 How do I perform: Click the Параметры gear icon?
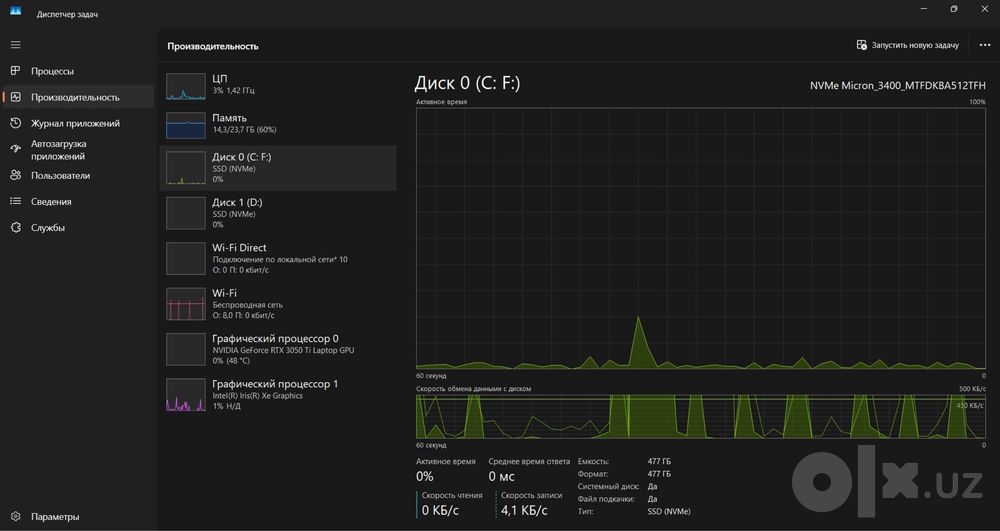16,517
